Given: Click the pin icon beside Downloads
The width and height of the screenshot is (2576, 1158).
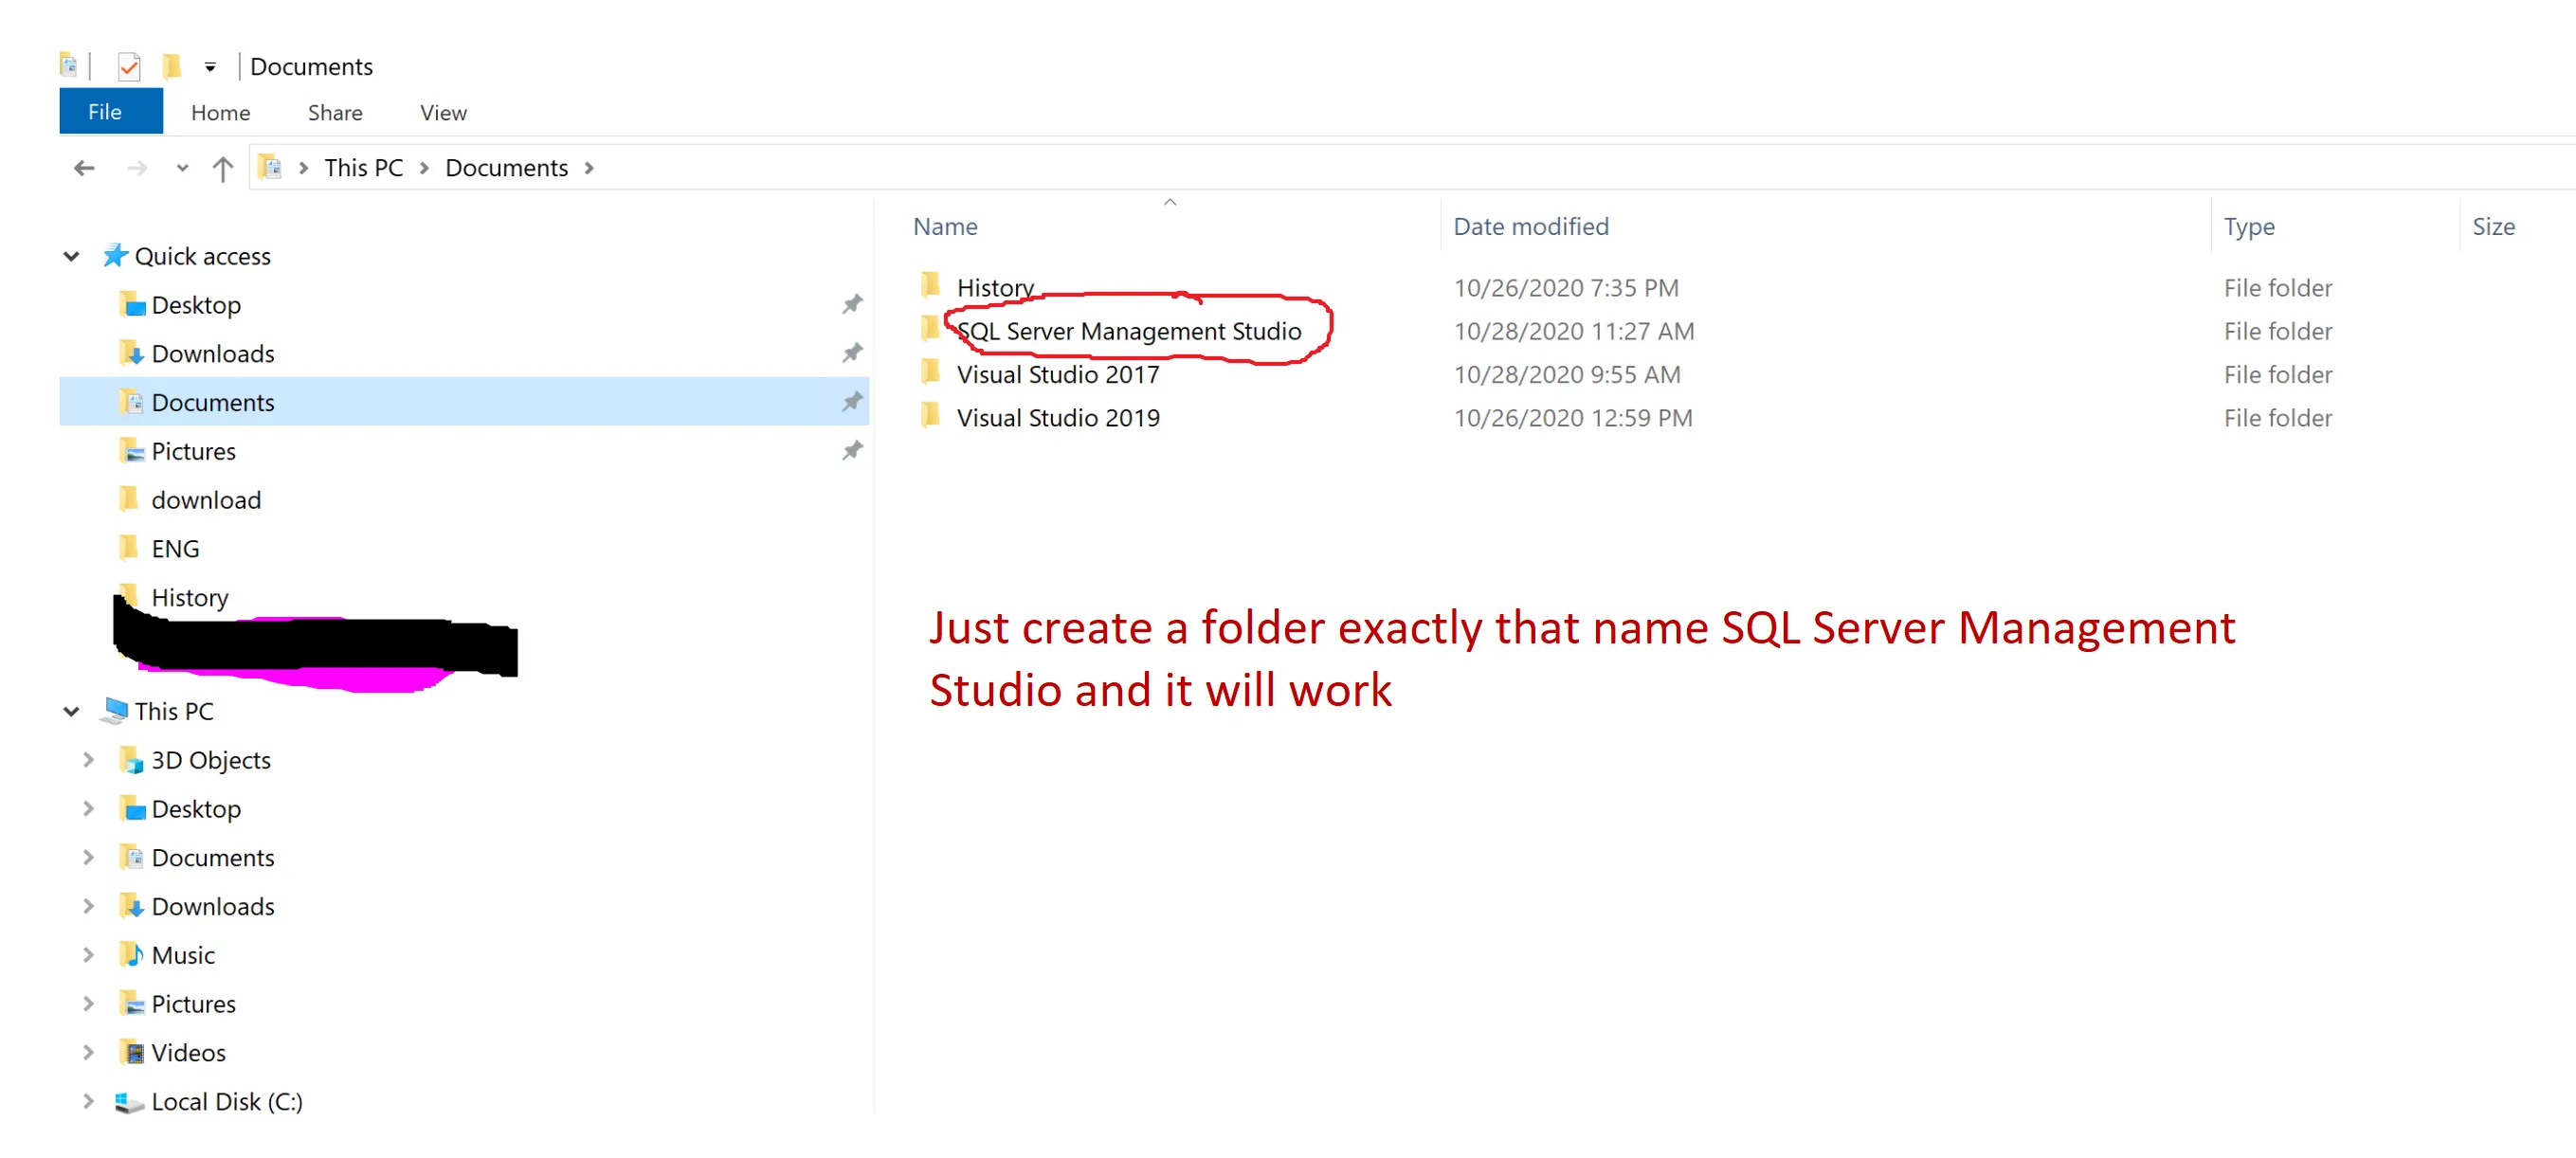Looking at the screenshot, I should point(851,353).
